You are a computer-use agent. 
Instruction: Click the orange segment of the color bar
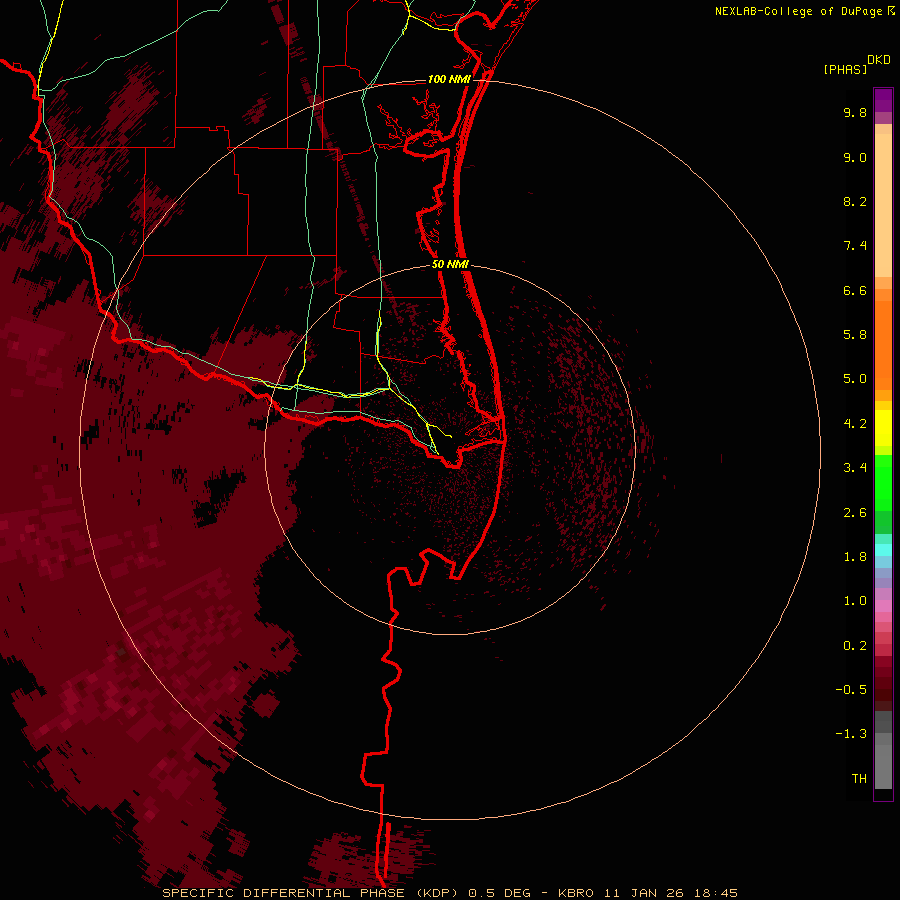coord(883,345)
